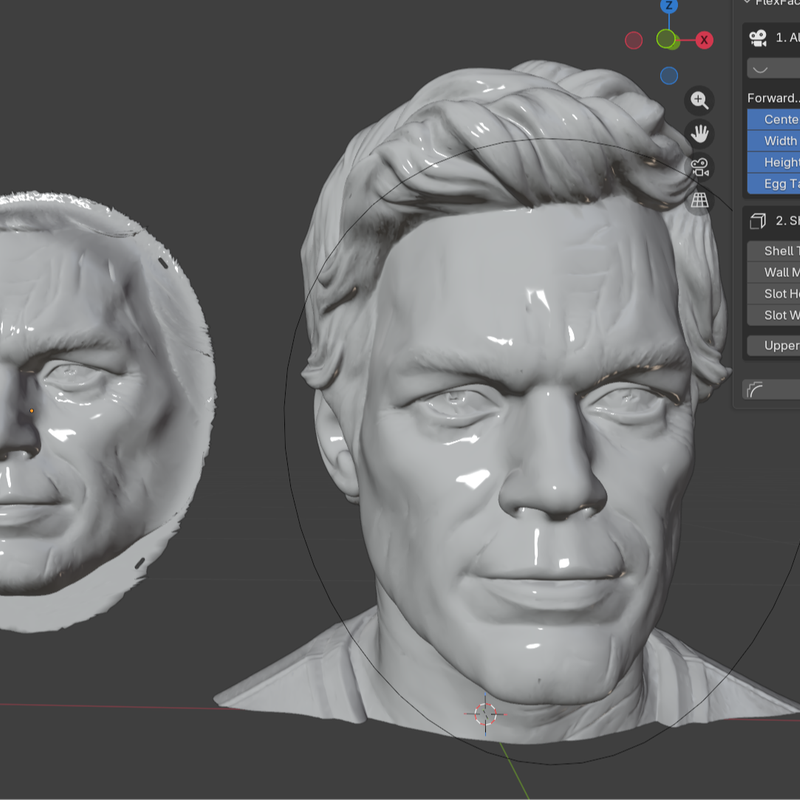
Task: Click the dim blue negative Z gizmo circle
Action: (x=669, y=76)
